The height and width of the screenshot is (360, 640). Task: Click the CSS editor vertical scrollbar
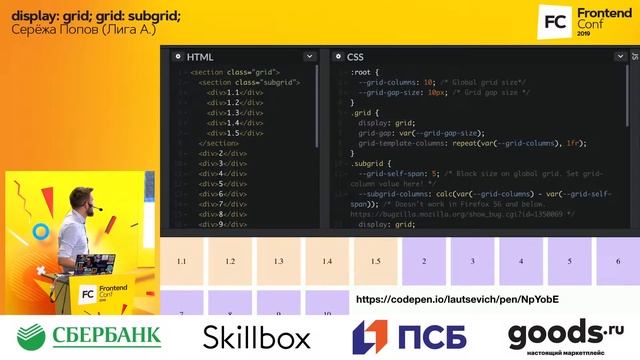[x=628, y=96]
